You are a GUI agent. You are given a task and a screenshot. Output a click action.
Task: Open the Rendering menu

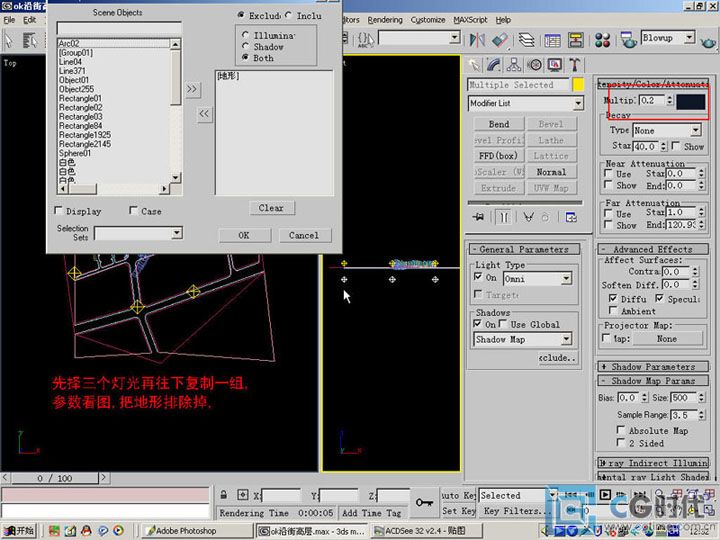pyautogui.click(x=385, y=19)
